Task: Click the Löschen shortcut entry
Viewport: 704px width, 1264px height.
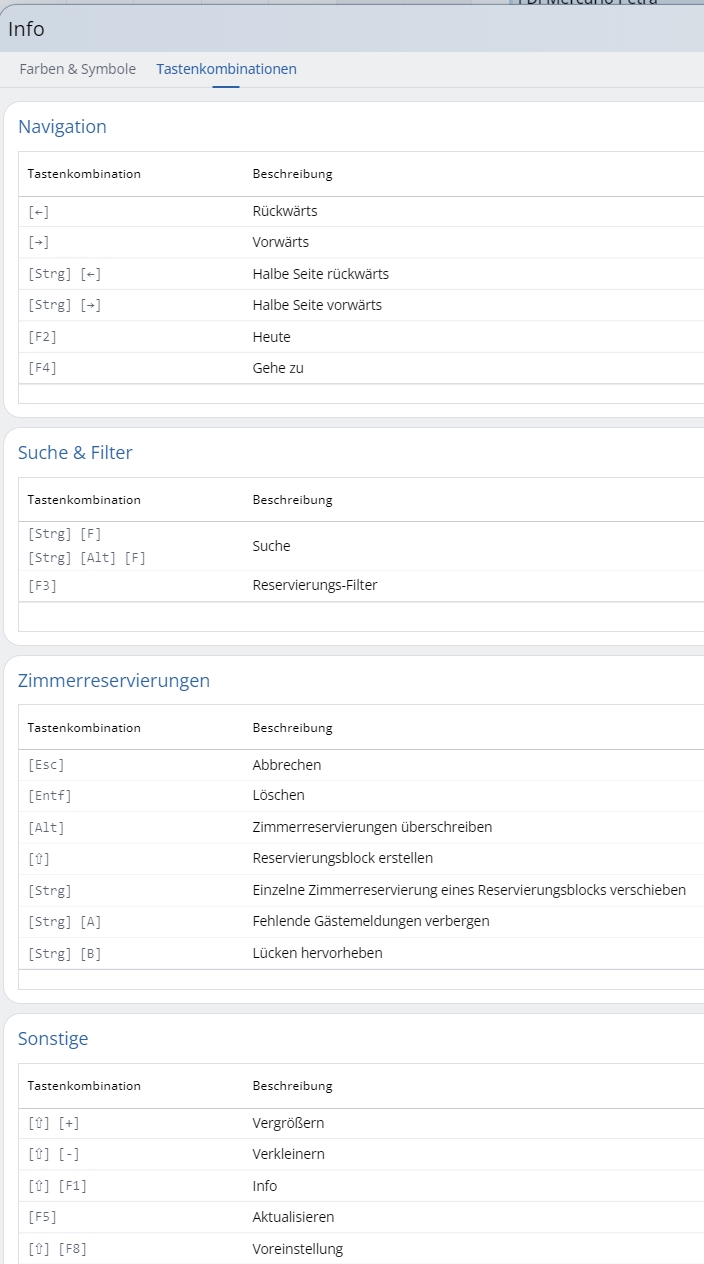Action: (276, 795)
